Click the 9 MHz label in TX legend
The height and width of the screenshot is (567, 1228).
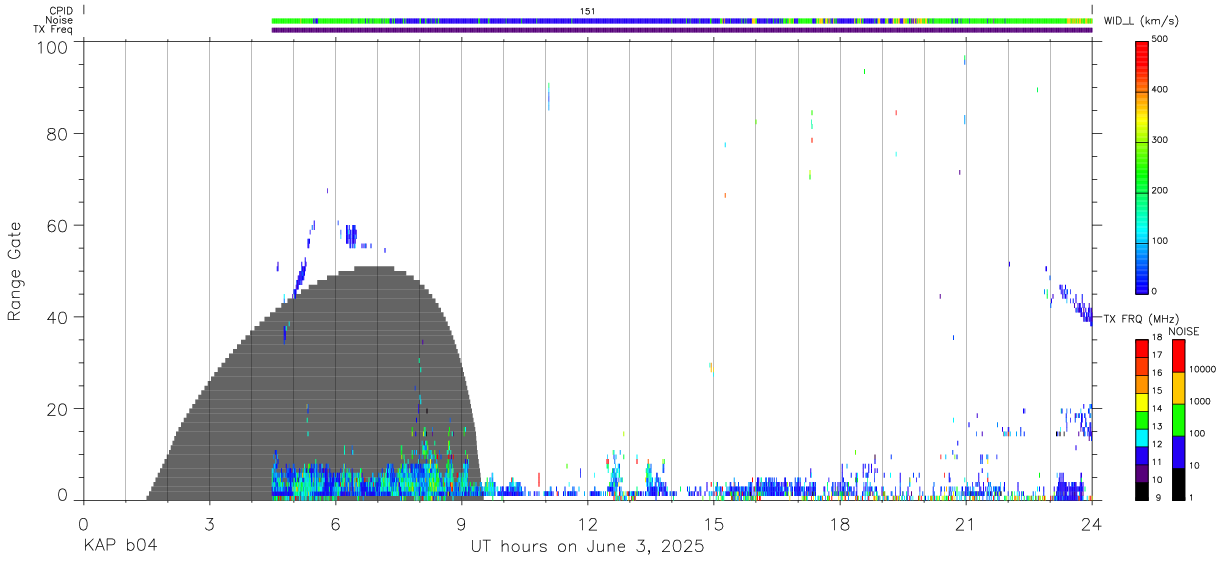[x=1160, y=497]
